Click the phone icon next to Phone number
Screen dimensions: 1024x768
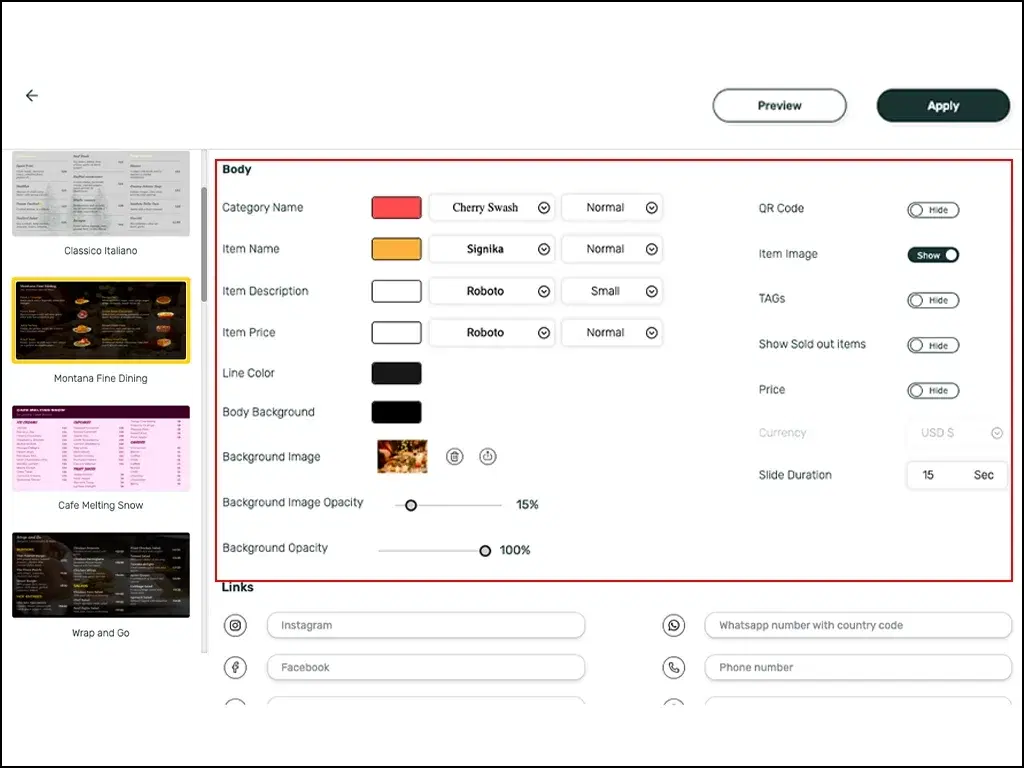[x=673, y=667]
